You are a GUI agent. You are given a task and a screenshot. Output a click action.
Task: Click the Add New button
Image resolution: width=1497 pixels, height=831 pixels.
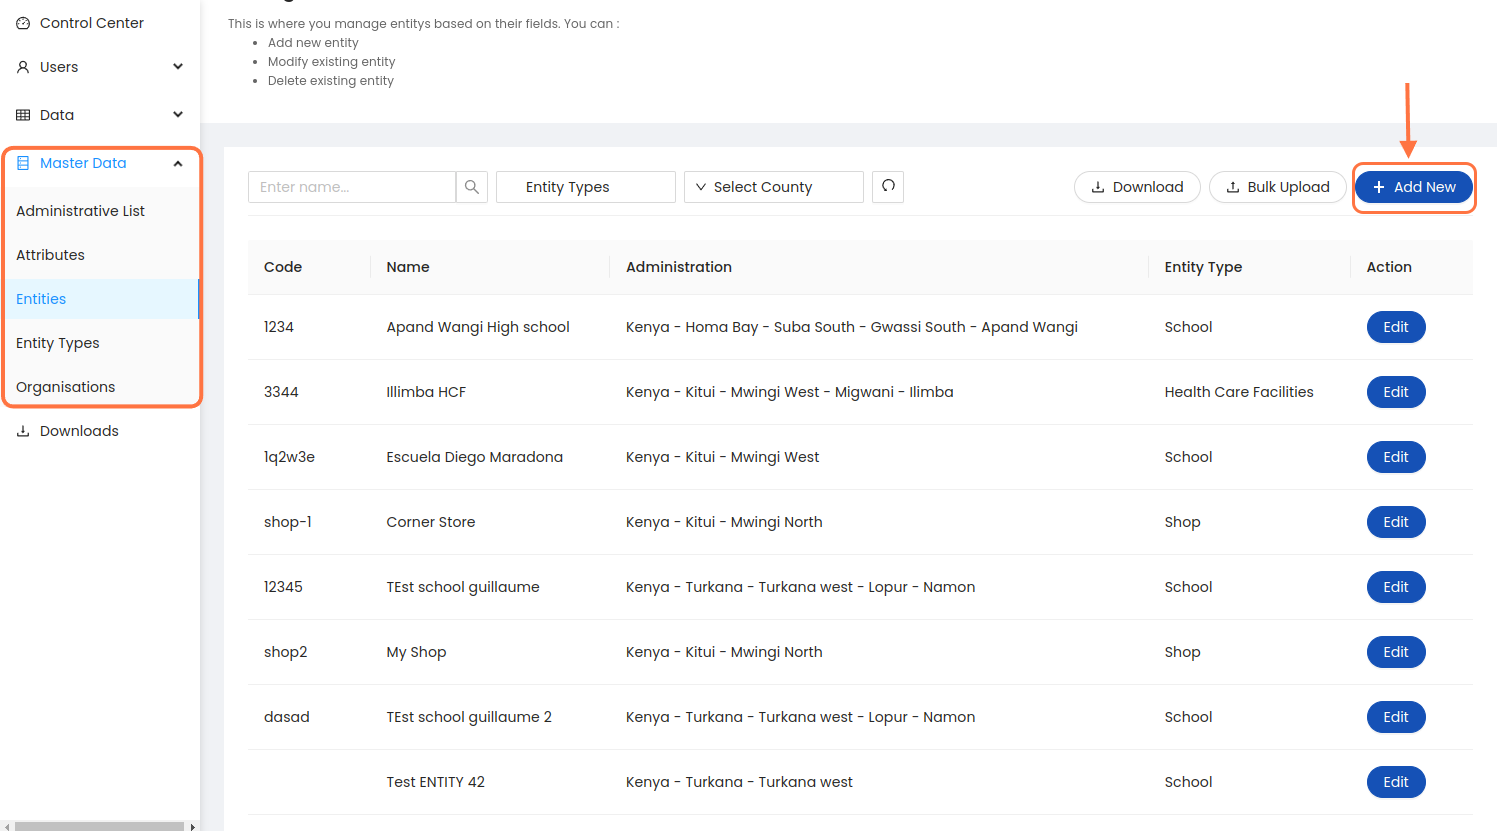1414,187
